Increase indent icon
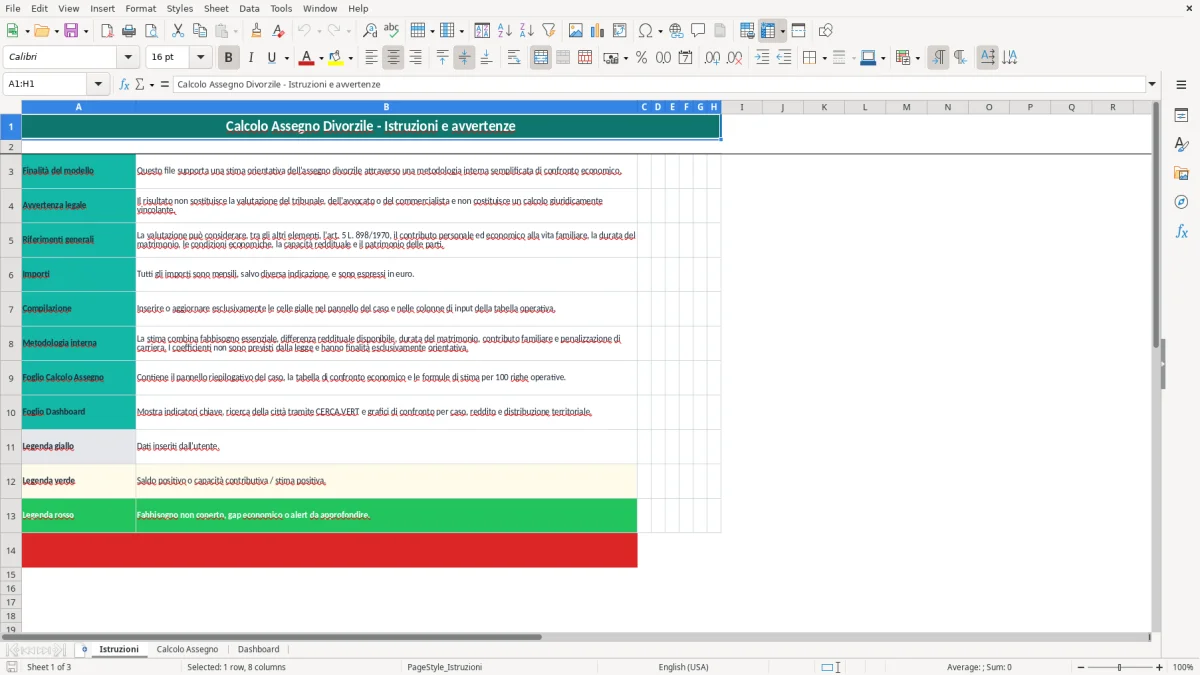The height and width of the screenshot is (675, 1200). pos(762,58)
